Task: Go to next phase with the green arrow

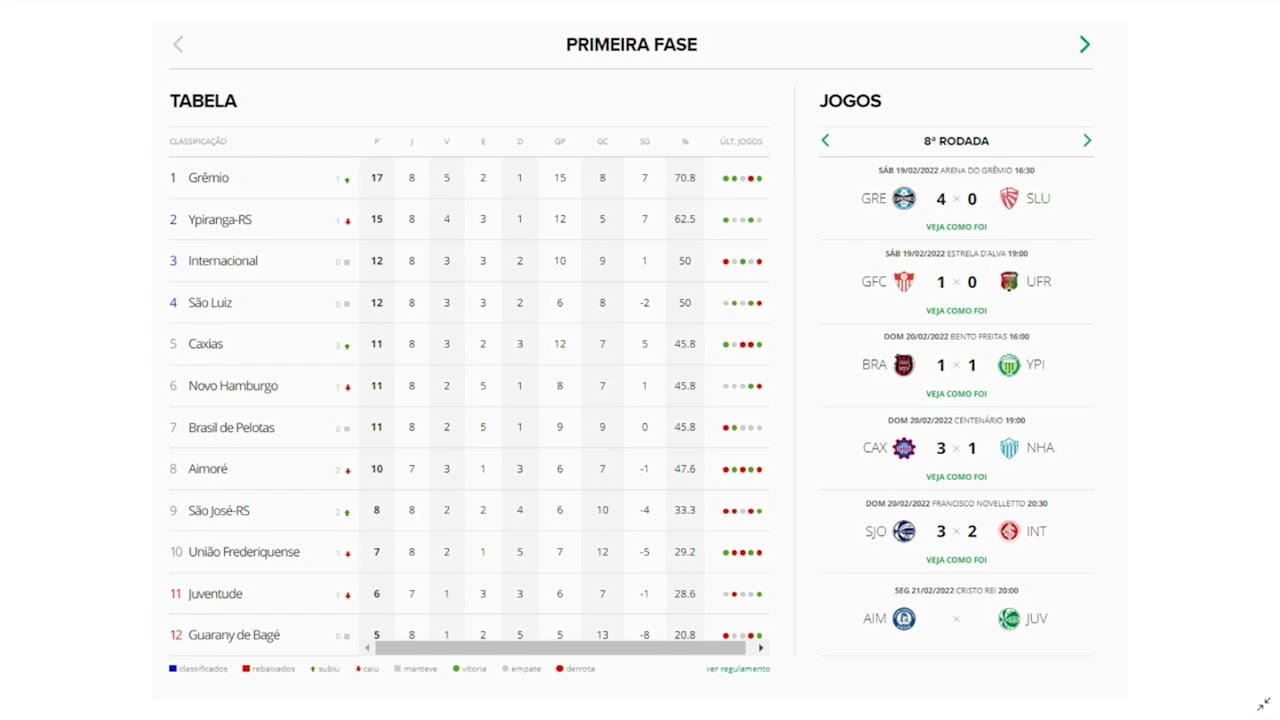Action: click(x=1084, y=44)
